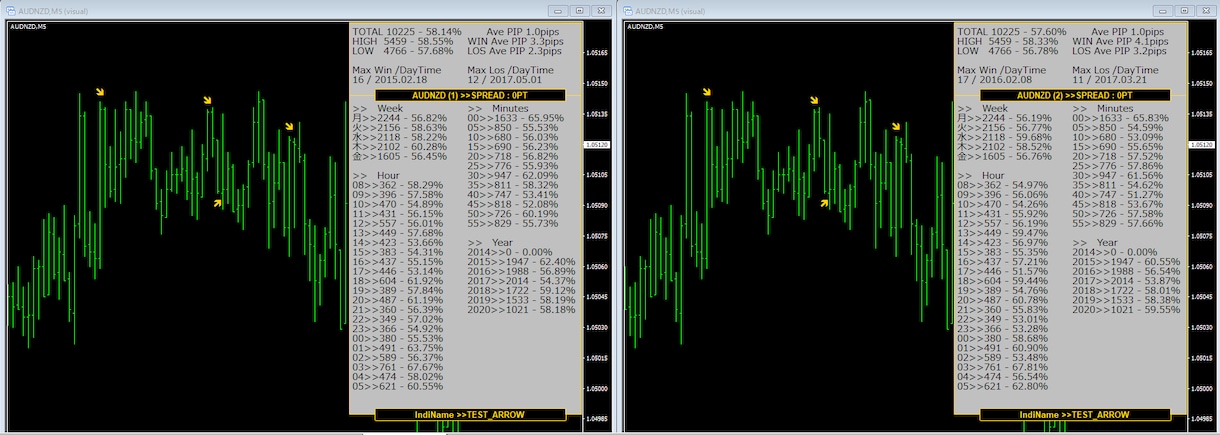Click the 1.05120 current price label, right chart
The height and width of the screenshot is (435, 1220).
pyautogui.click(x=1201, y=145)
